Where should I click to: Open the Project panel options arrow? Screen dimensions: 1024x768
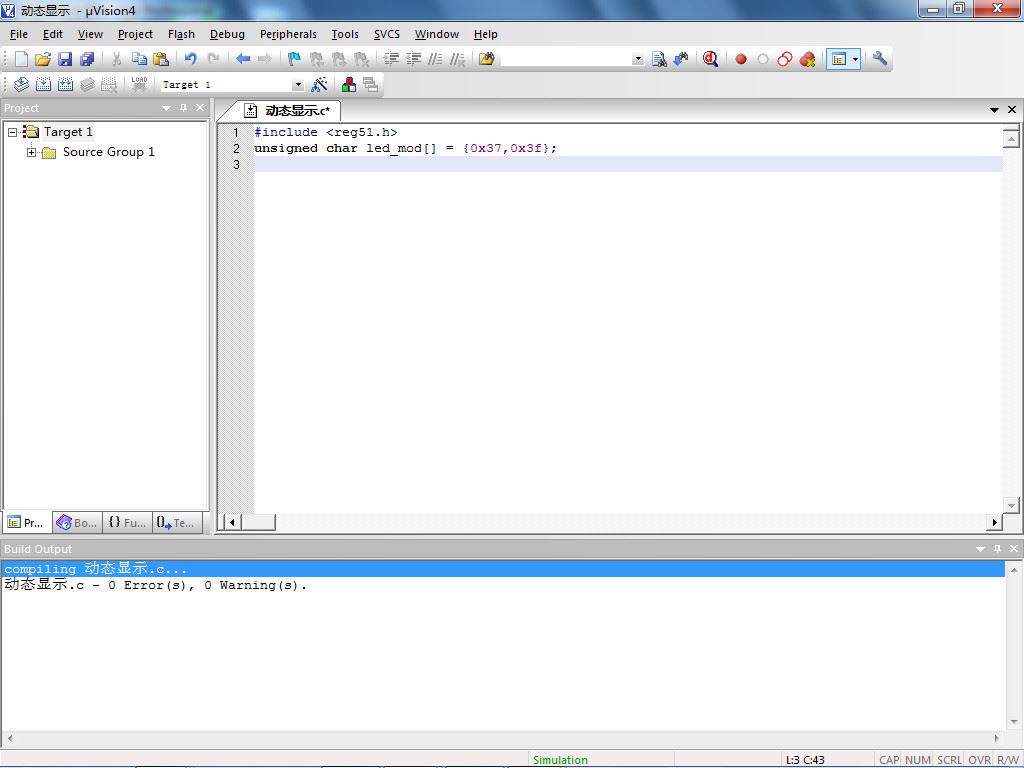click(x=167, y=108)
